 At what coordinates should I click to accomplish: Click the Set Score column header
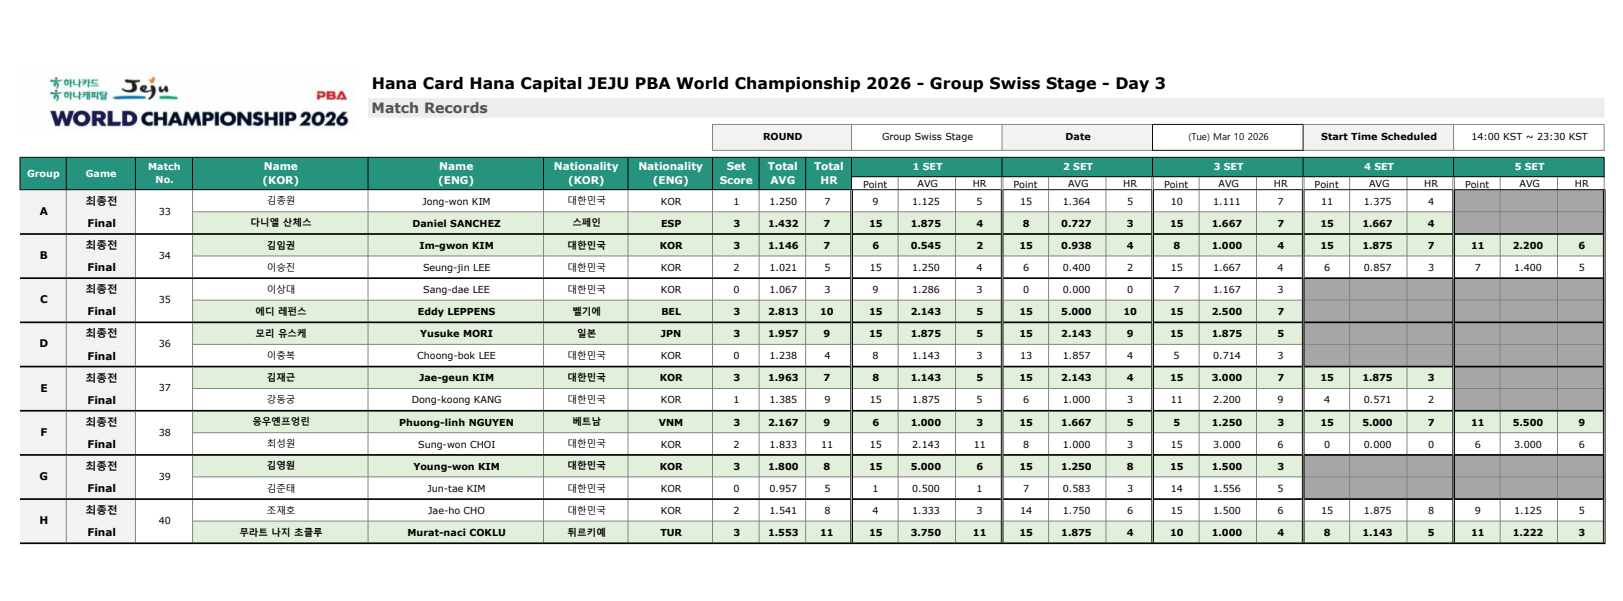click(x=736, y=173)
